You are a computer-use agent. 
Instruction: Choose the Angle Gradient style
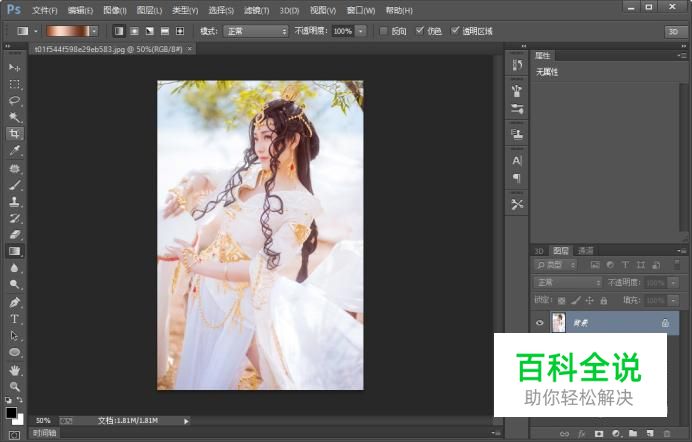coord(150,31)
